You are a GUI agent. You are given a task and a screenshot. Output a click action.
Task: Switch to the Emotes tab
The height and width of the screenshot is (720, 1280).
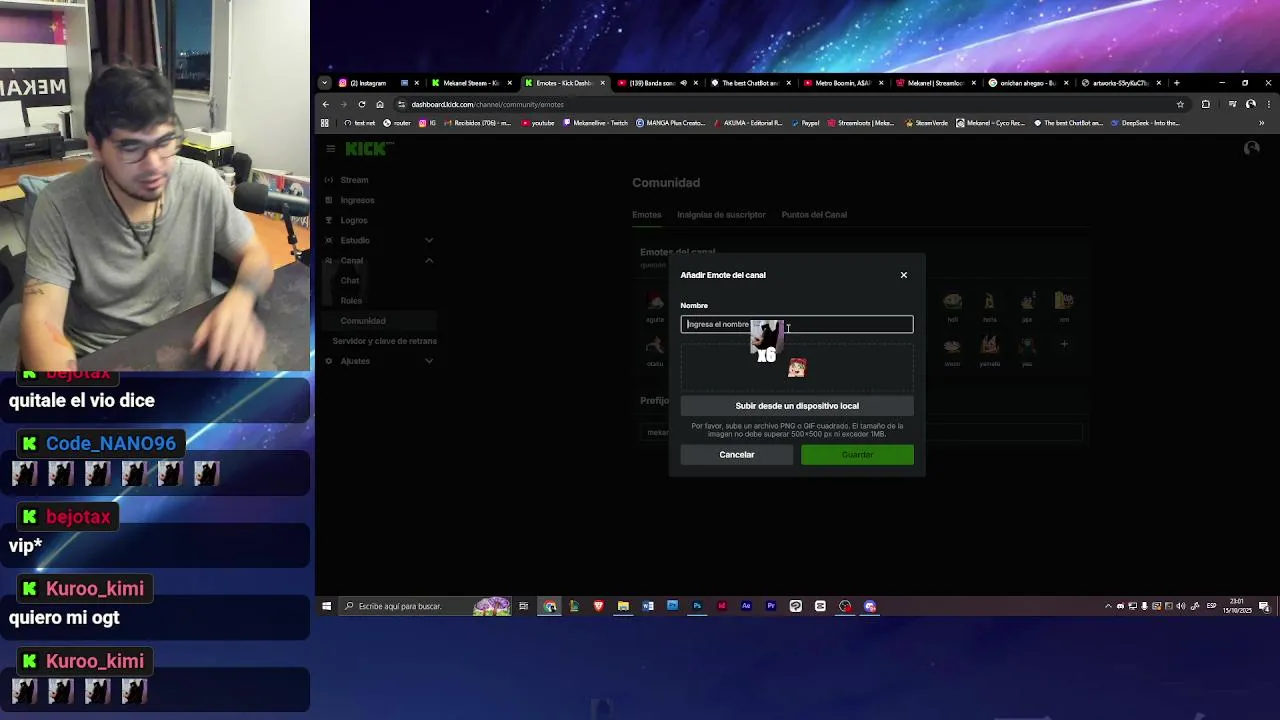[647, 215]
